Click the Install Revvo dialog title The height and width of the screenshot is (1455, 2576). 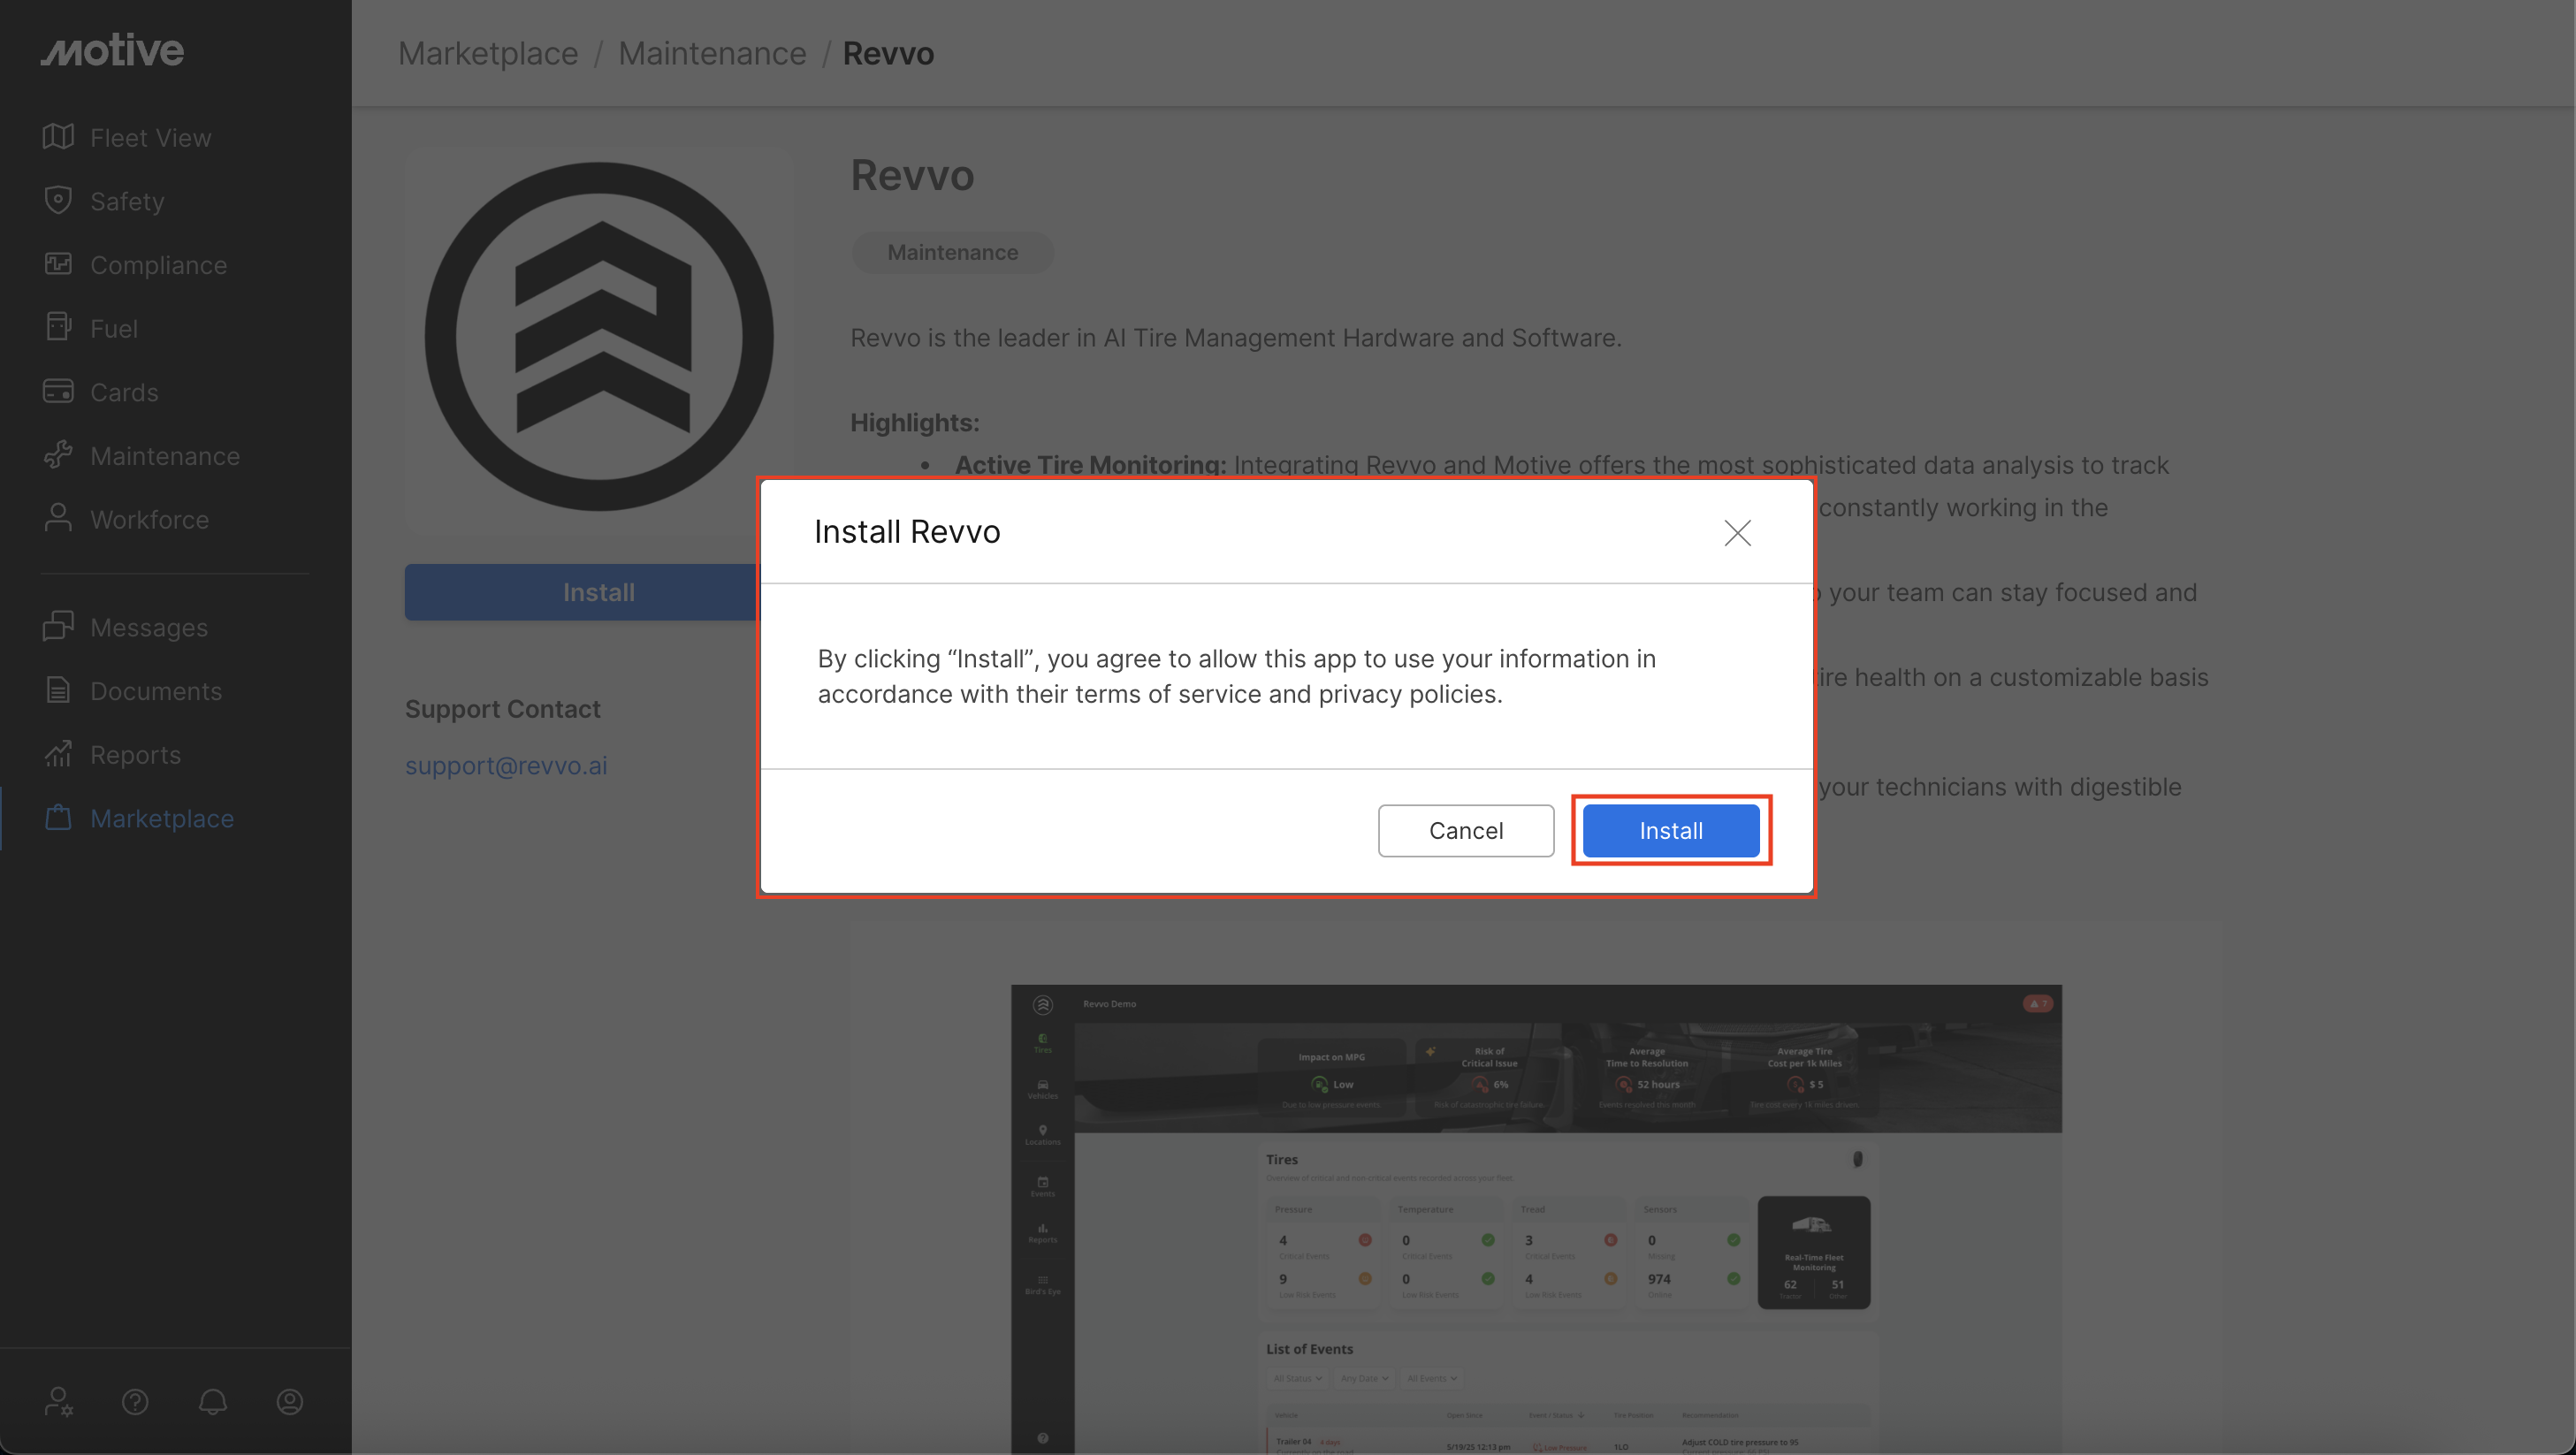[x=907, y=532]
